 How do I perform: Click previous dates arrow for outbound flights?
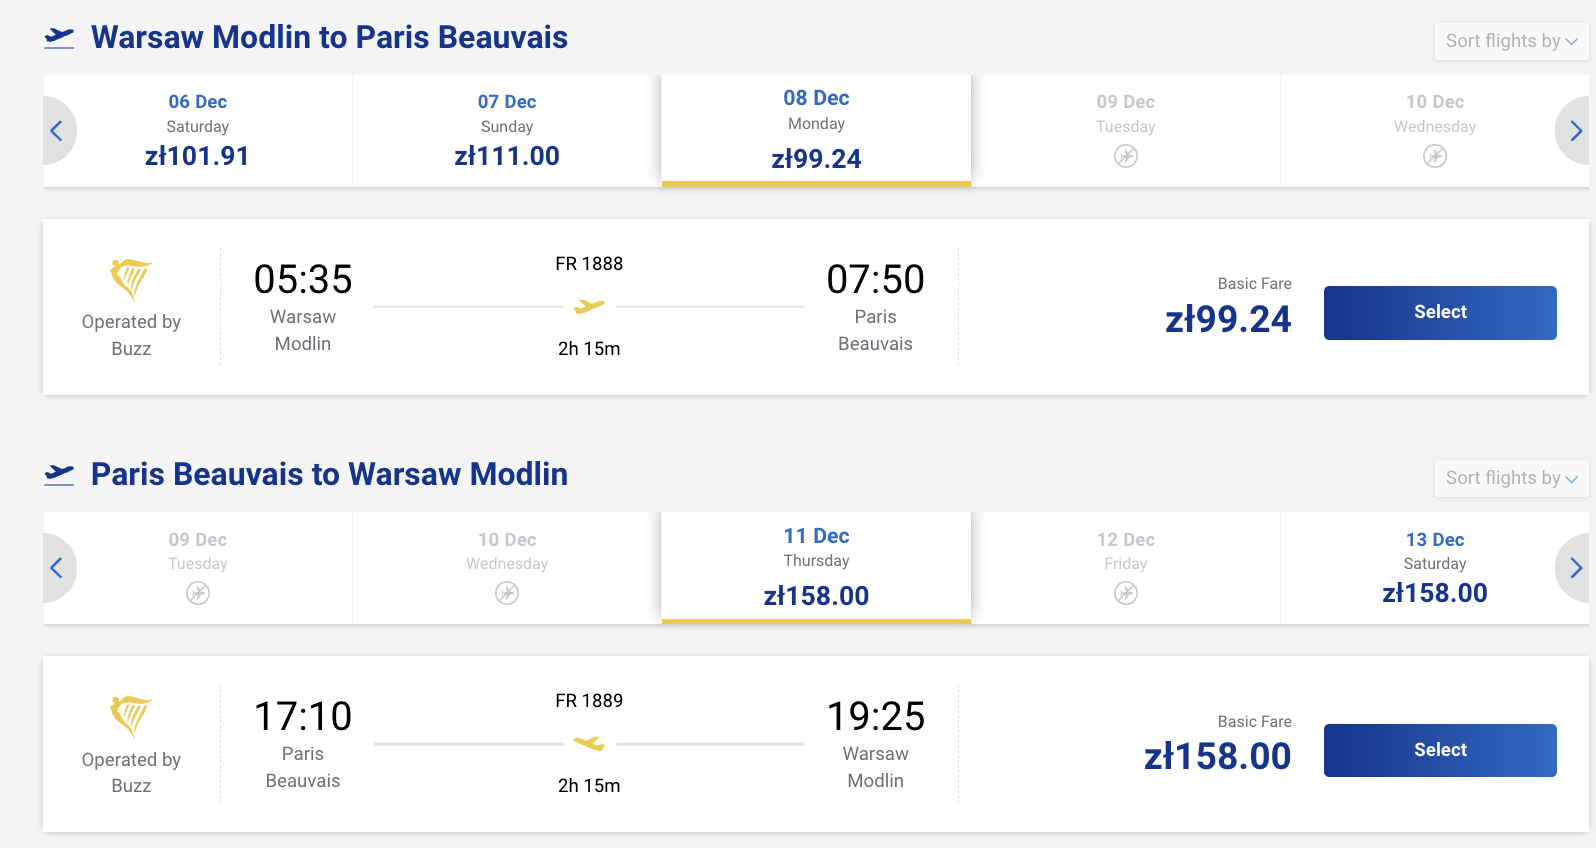pyautogui.click(x=57, y=131)
